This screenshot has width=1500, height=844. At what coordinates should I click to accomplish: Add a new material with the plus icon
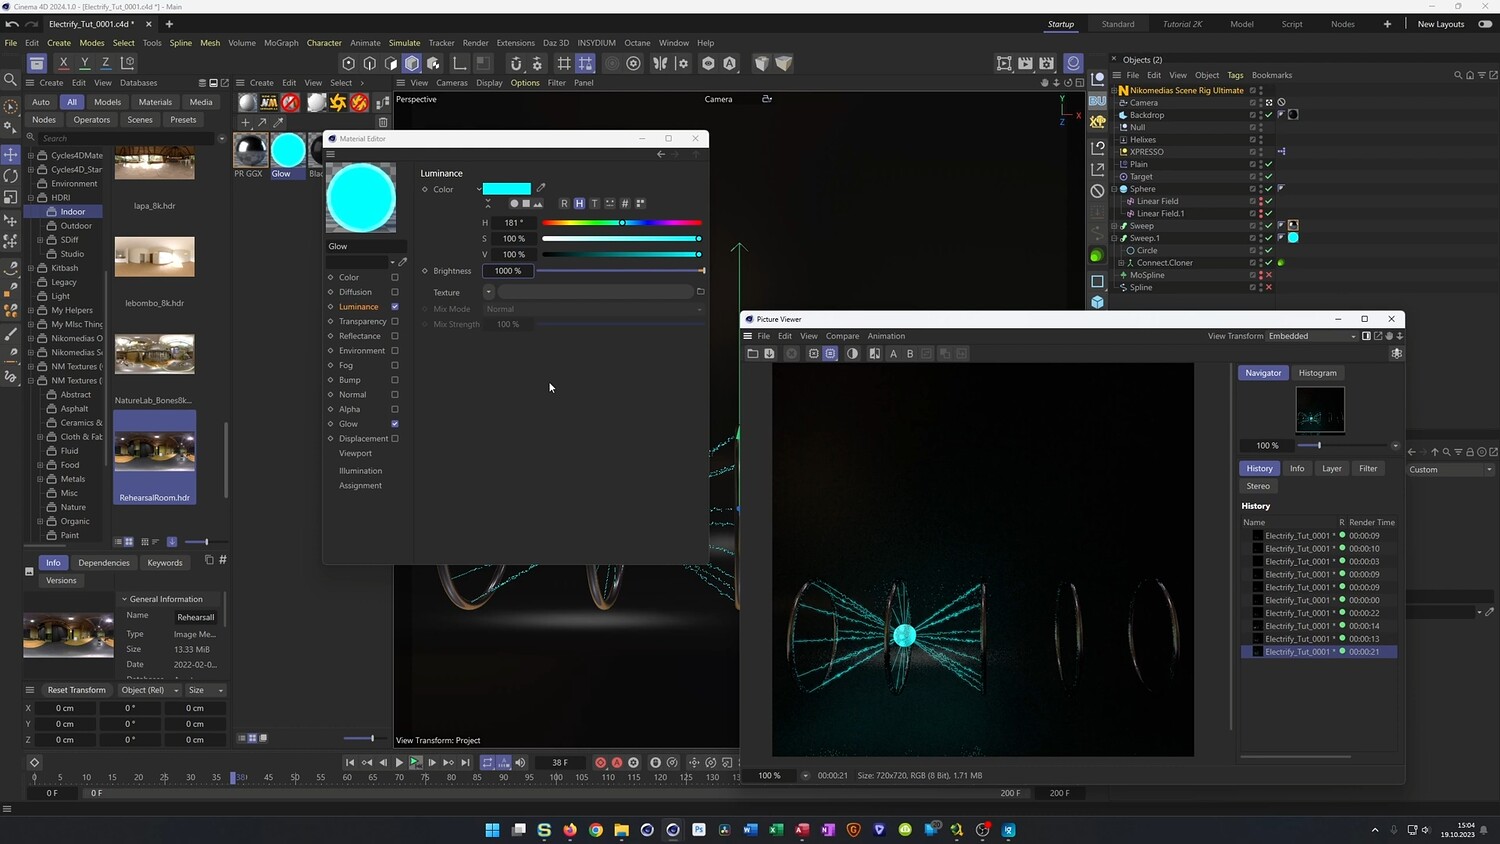pos(245,122)
